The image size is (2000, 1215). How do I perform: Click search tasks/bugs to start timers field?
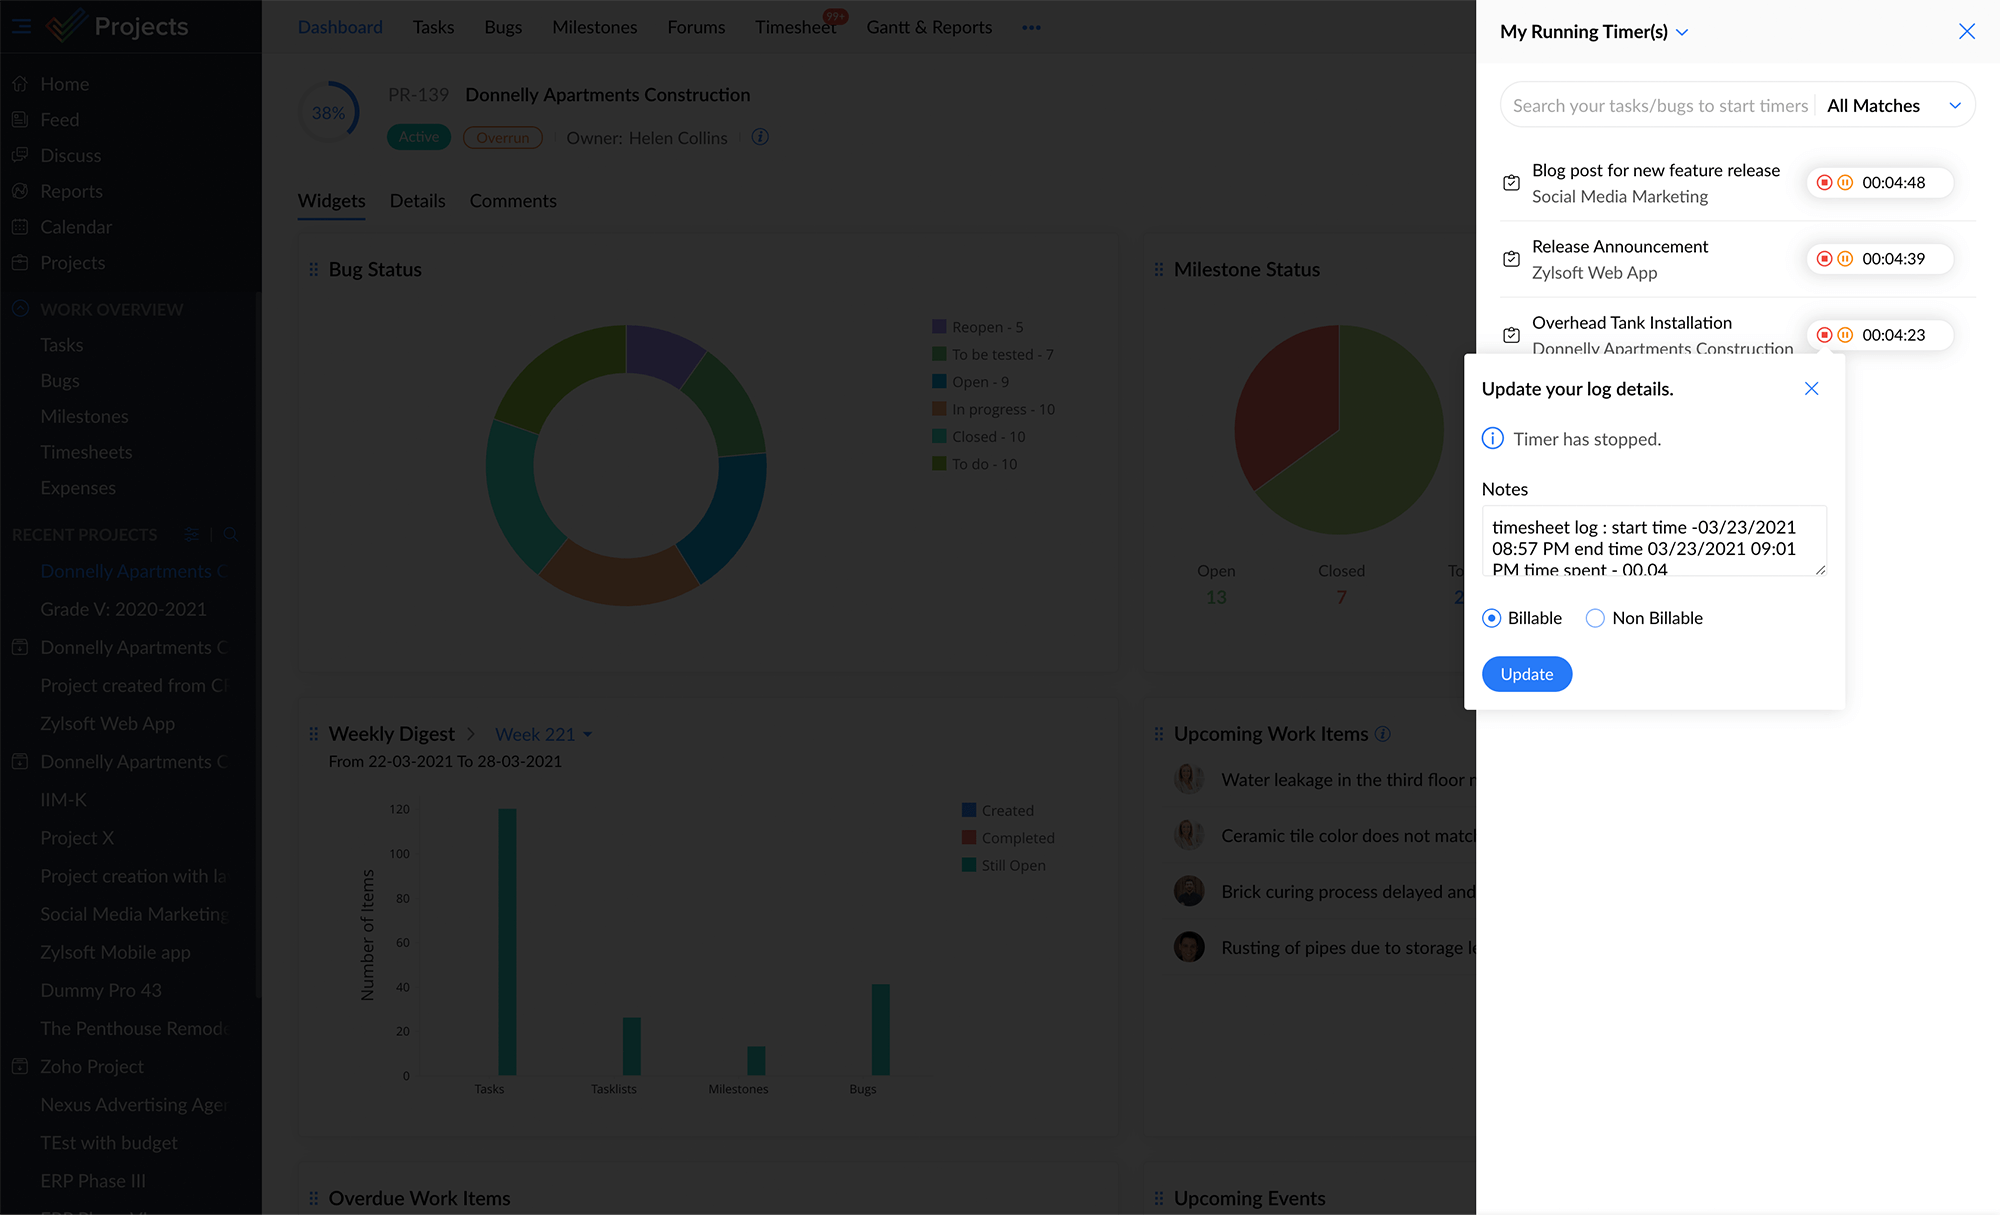coord(1660,106)
